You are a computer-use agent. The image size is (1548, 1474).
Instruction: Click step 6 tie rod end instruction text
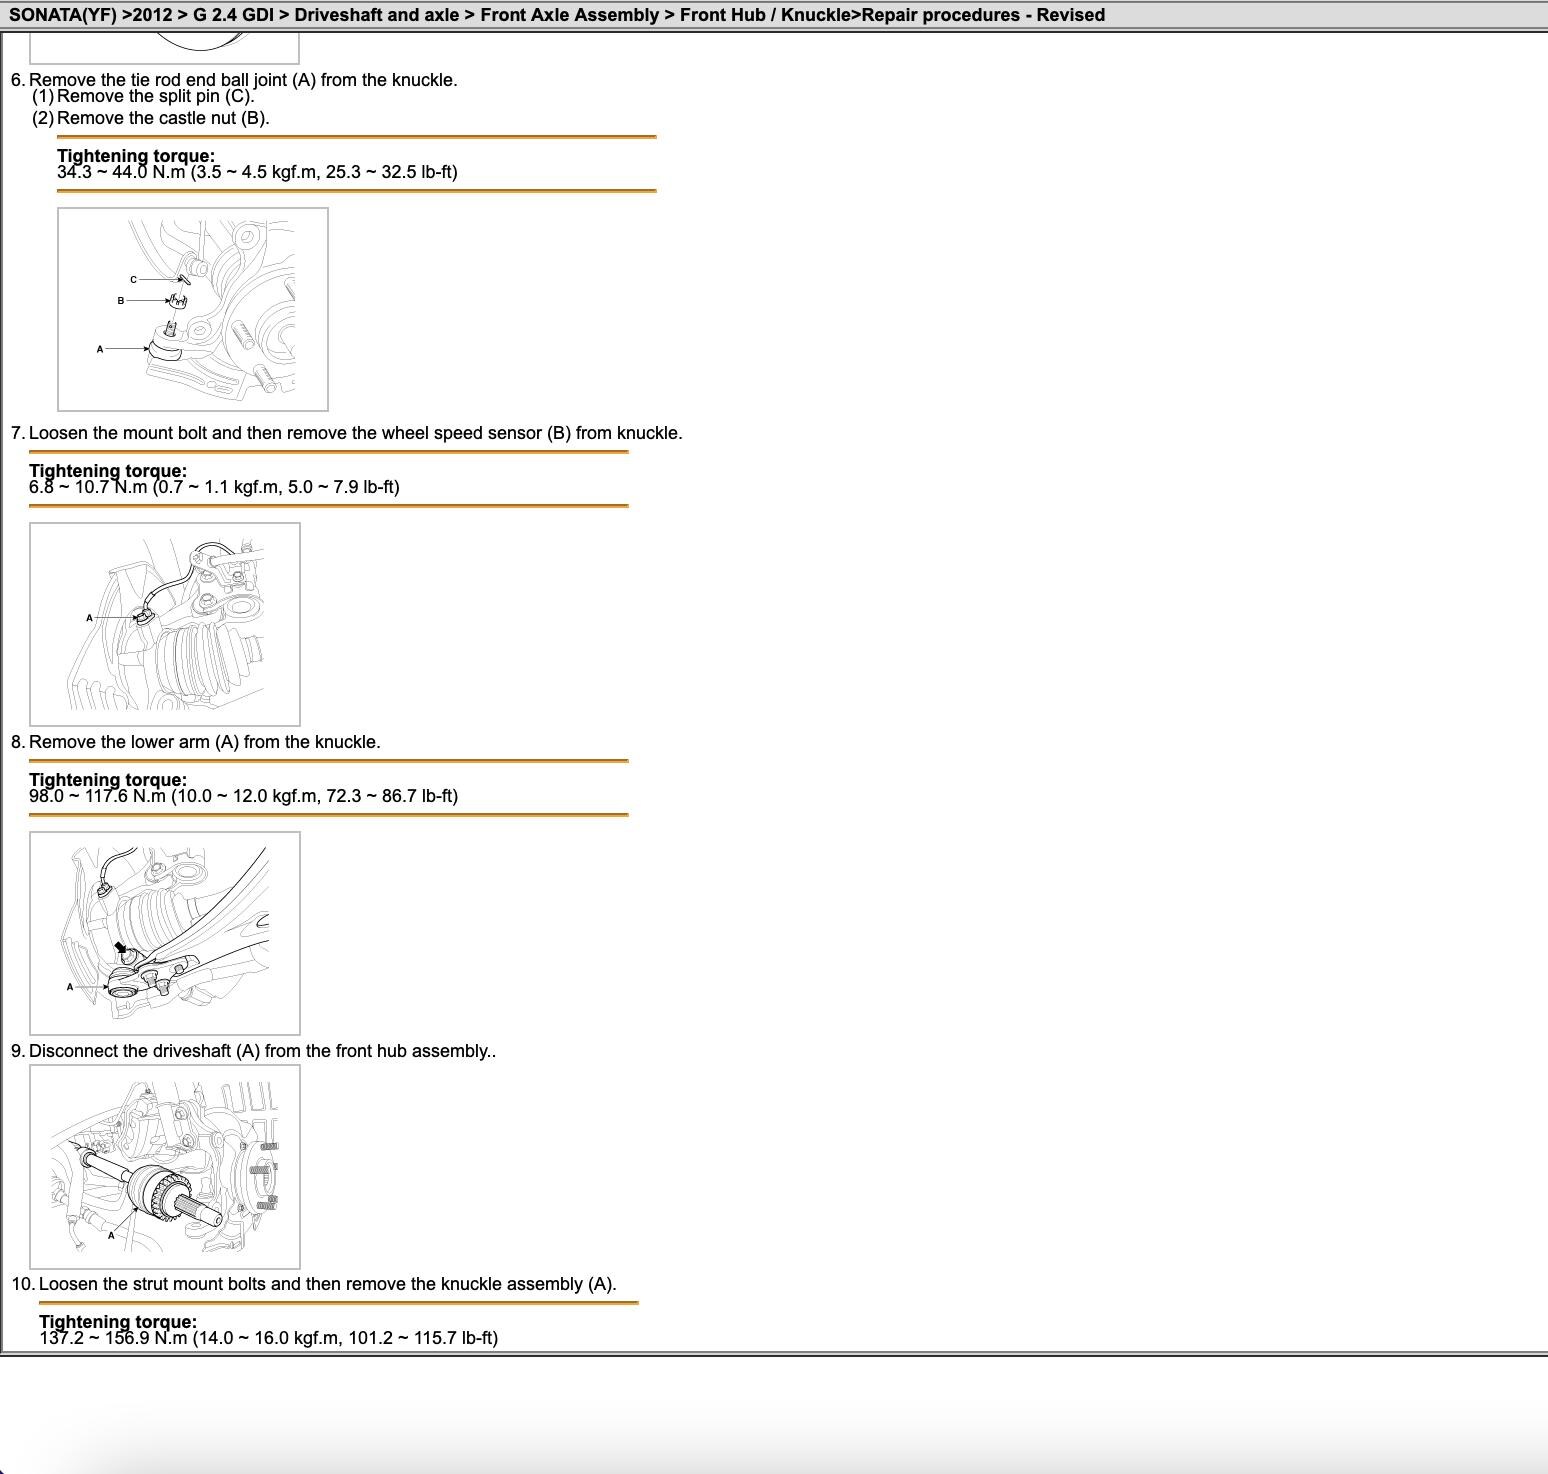point(243,80)
